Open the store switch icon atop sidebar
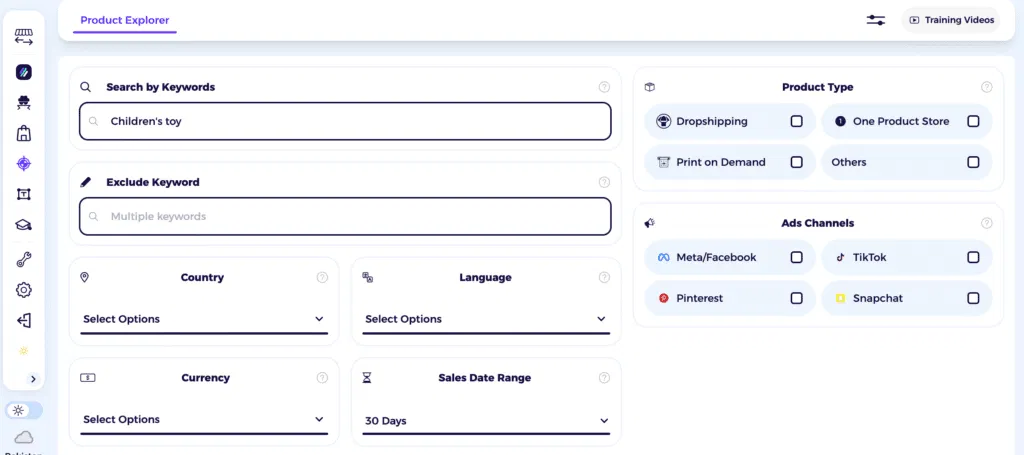The height and width of the screenshot is (455, 1024). click(x=24, y=37)
